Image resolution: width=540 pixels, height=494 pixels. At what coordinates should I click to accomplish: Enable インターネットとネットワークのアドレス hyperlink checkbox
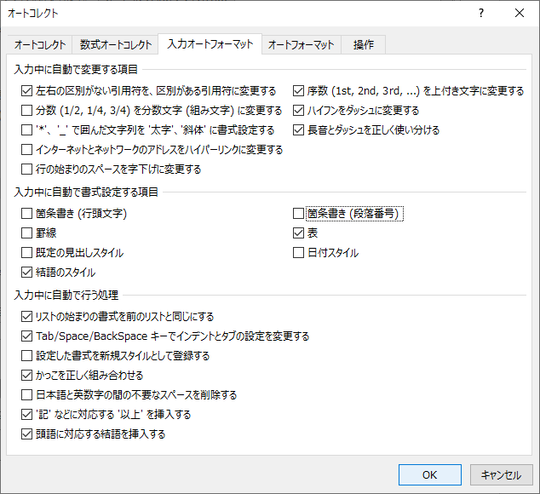tap(27, 150)
